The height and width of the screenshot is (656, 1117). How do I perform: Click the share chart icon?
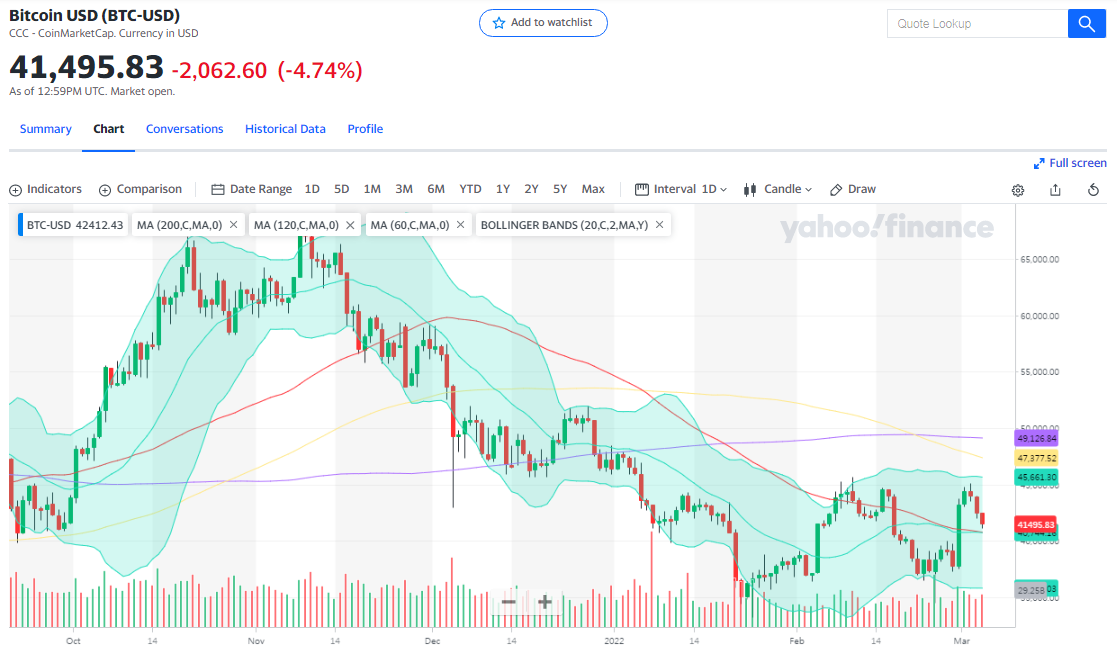coord(1055,189)
